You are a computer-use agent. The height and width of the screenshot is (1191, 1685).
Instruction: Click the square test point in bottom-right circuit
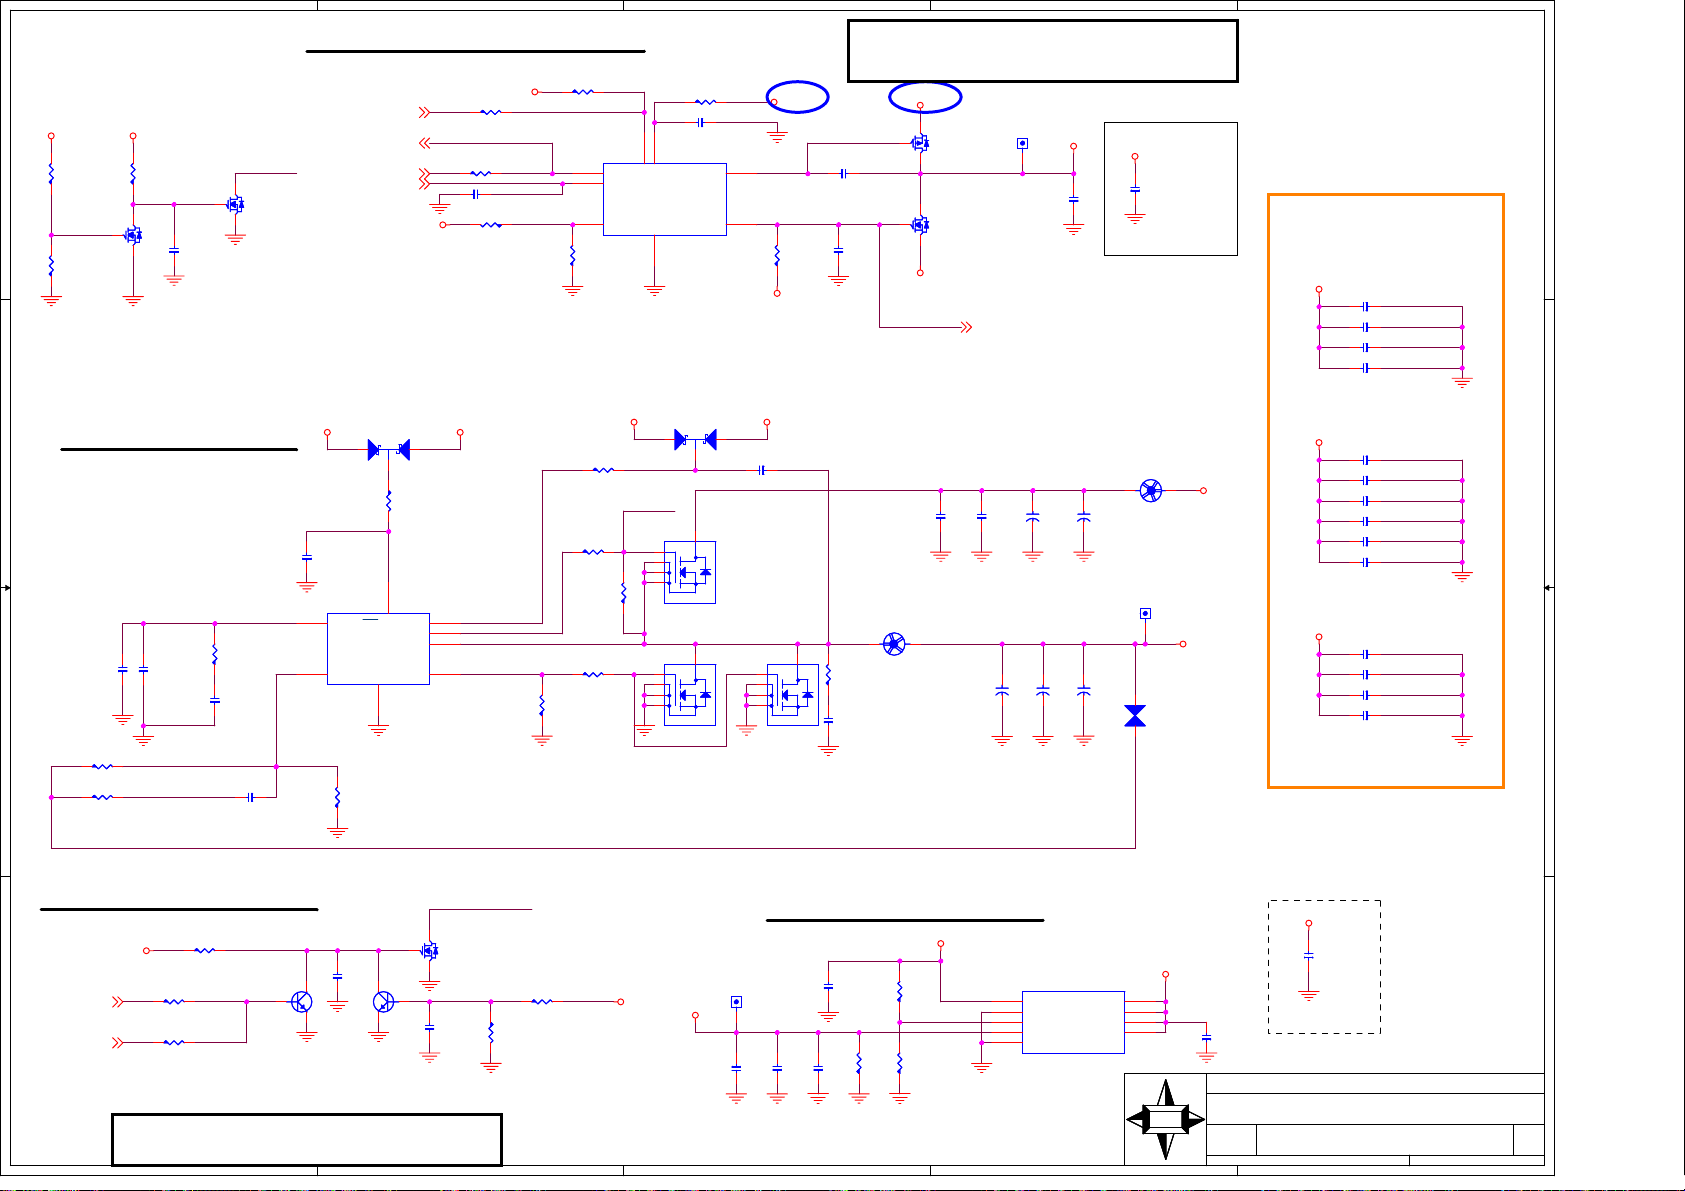pos(736,1002)
